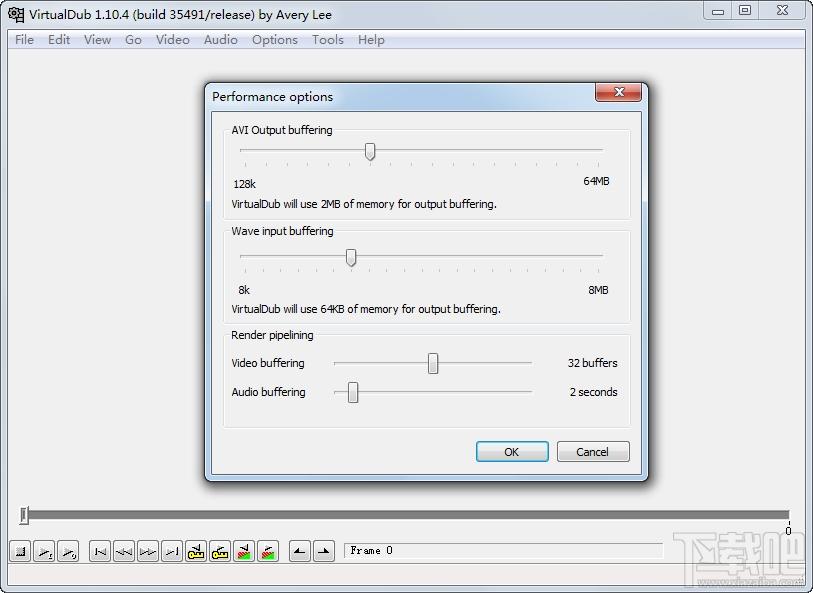Click the "8k" minimum label

point(244,290)
